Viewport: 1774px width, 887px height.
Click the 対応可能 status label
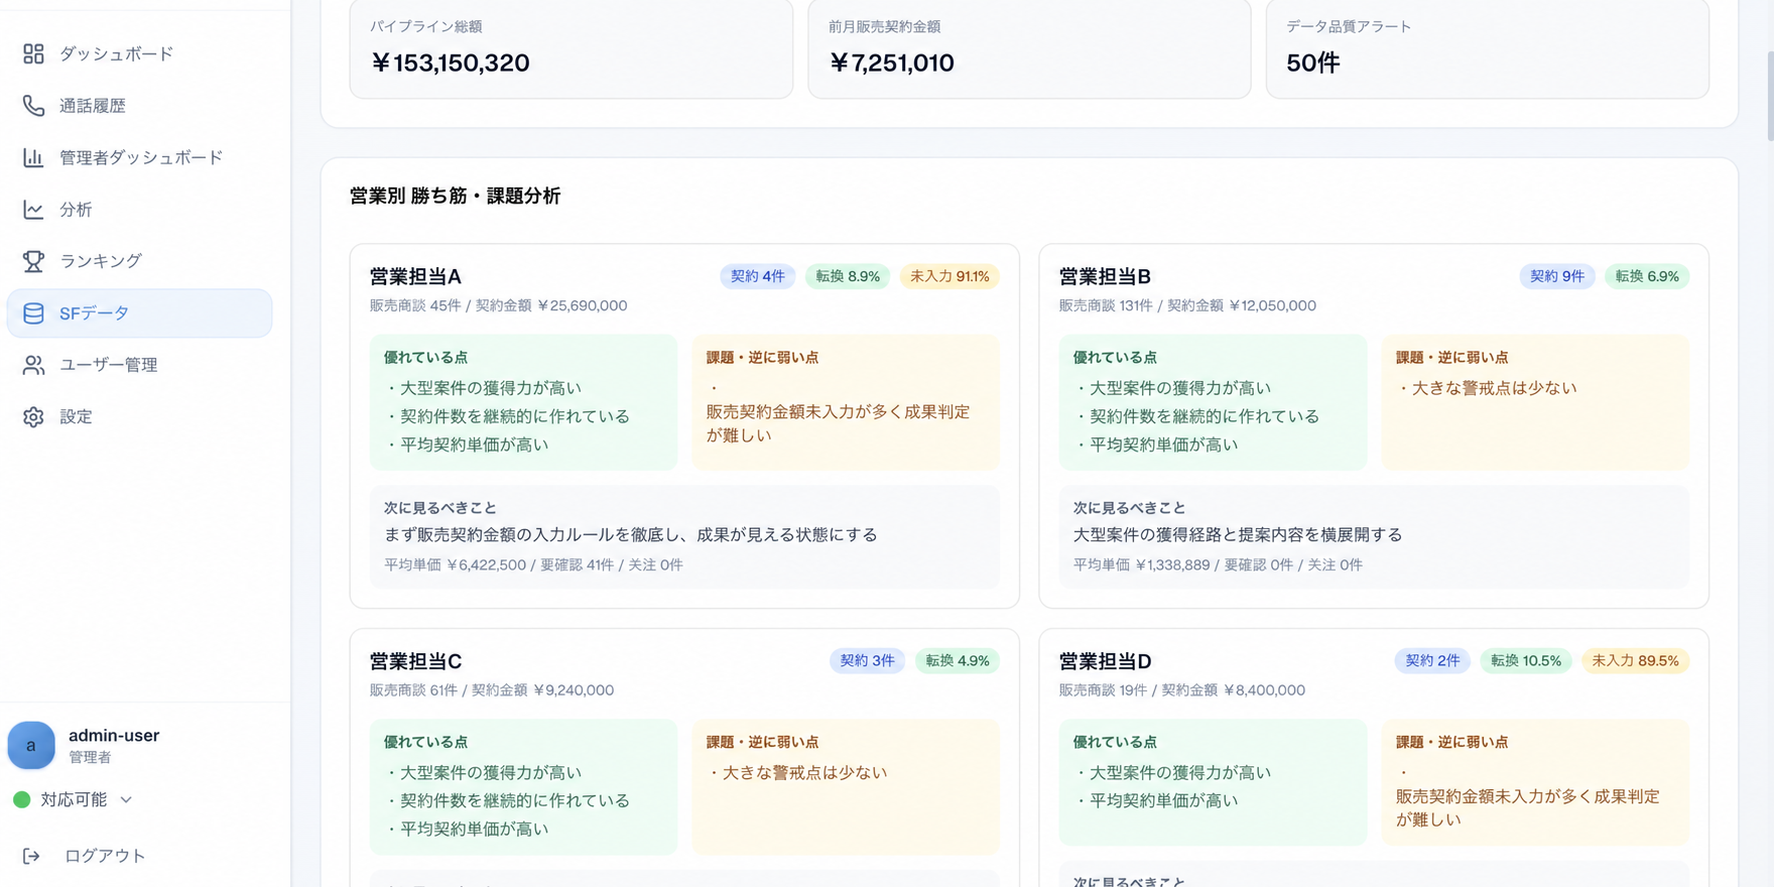tap(74, 800)
